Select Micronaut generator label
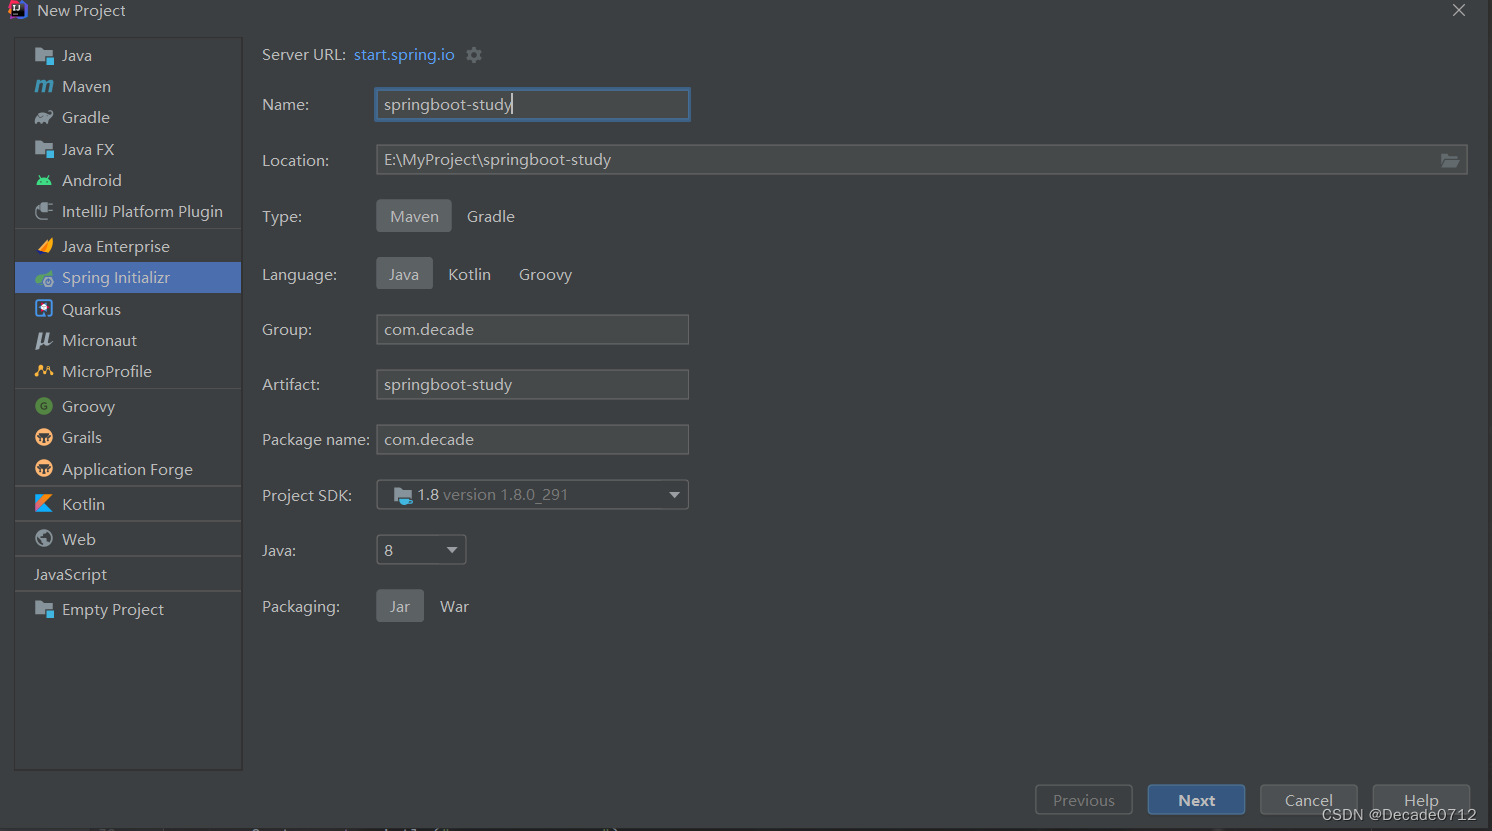This screenshot has height=831, width=1492. tap(99, 340)
